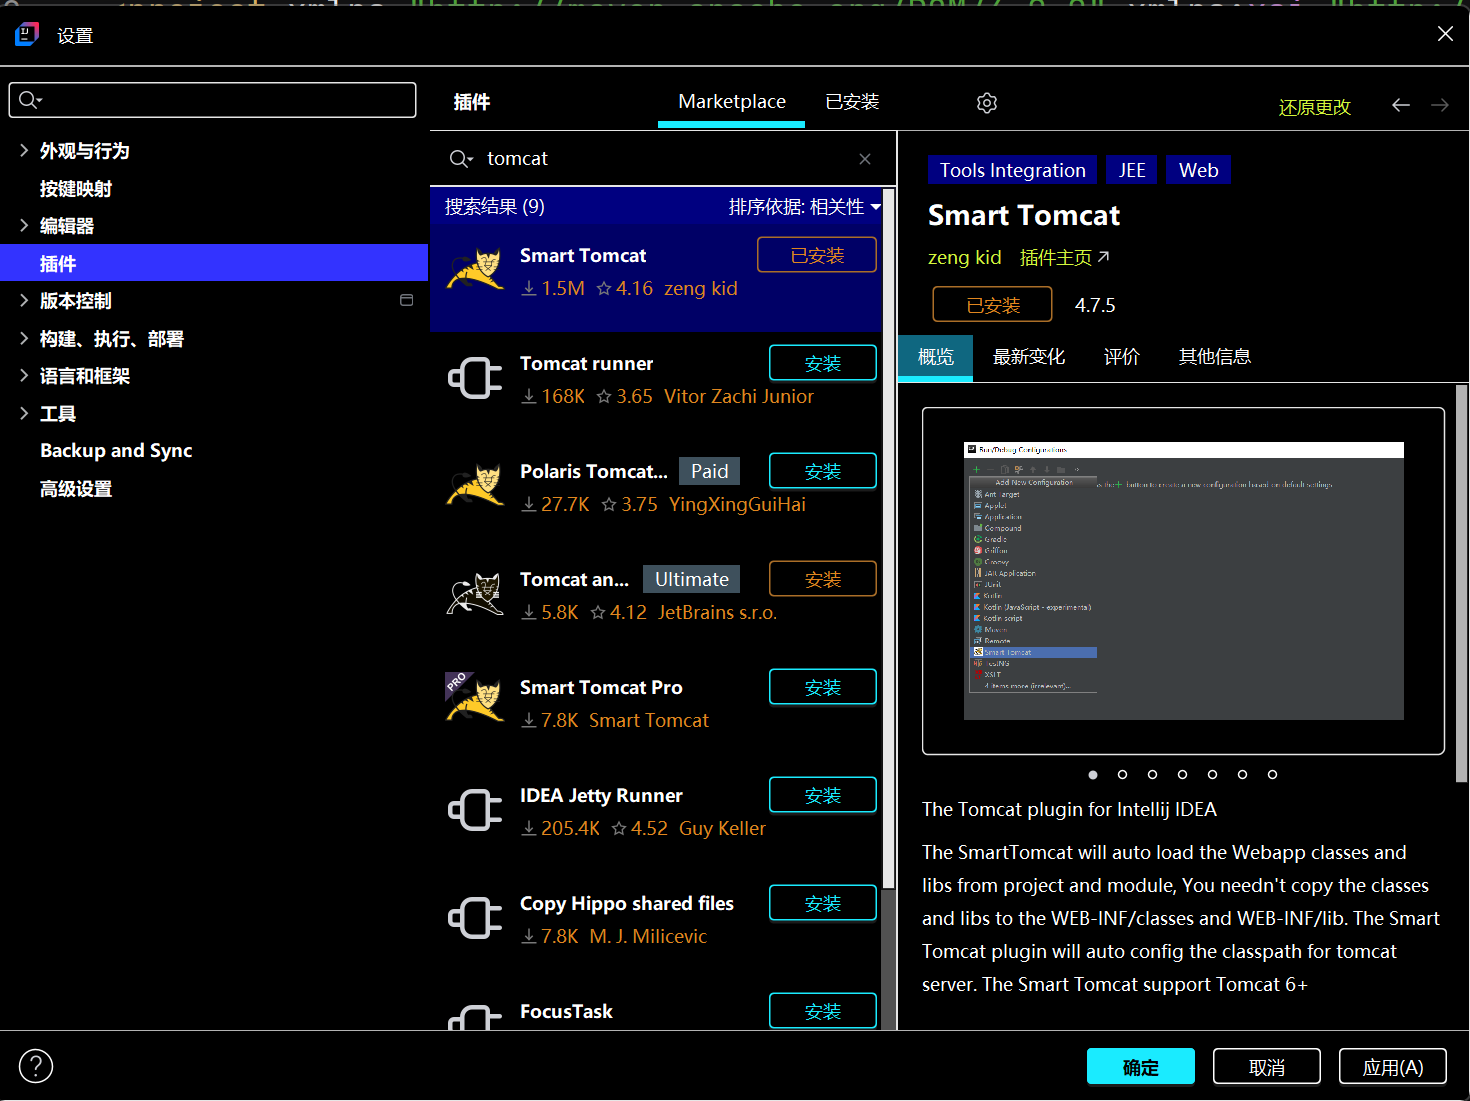The height and width of the screenshot is (1101, 1470).
Task: Expand 构建、执行、部署 section
Action: 24,338
